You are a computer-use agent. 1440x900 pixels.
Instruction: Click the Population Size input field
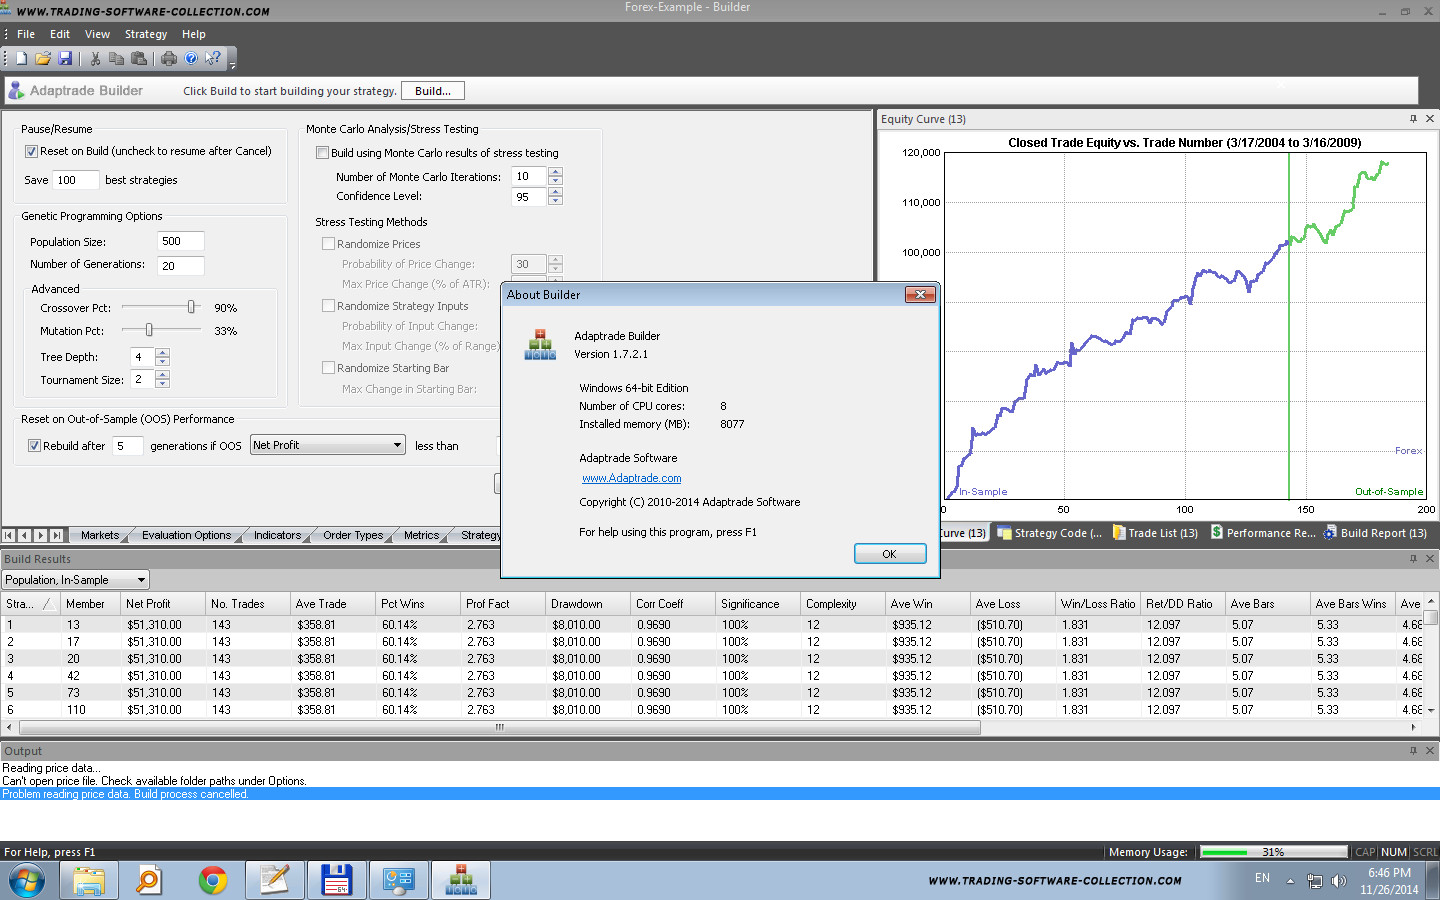pos(180,241)
